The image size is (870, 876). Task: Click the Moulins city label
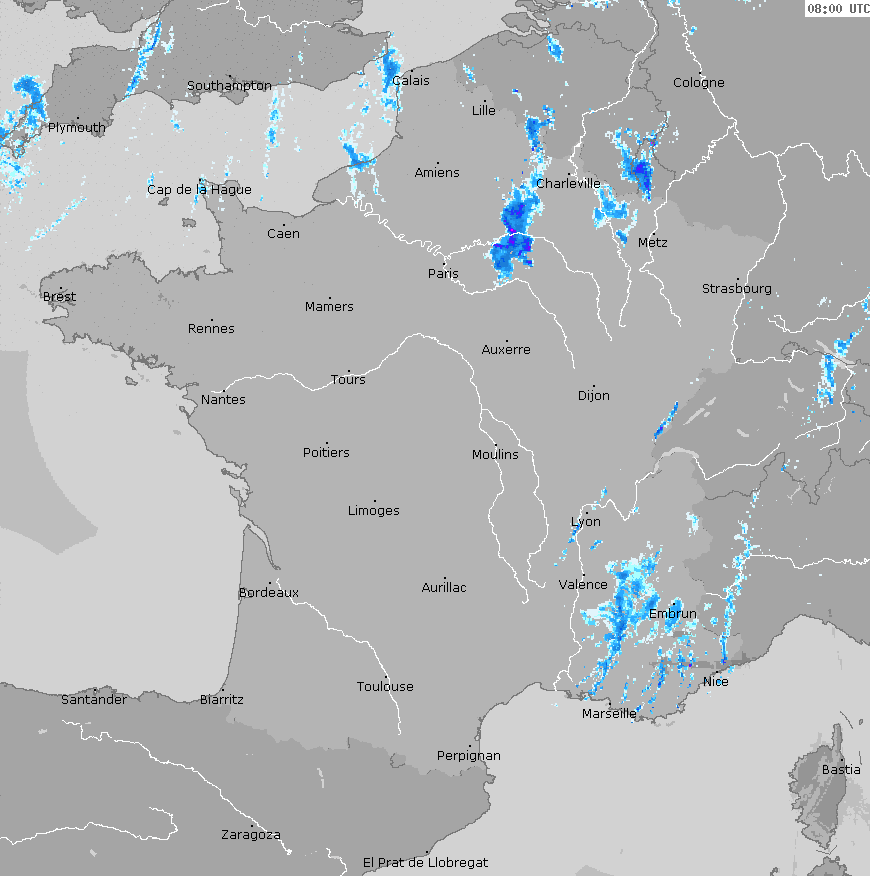click(495, 455)
